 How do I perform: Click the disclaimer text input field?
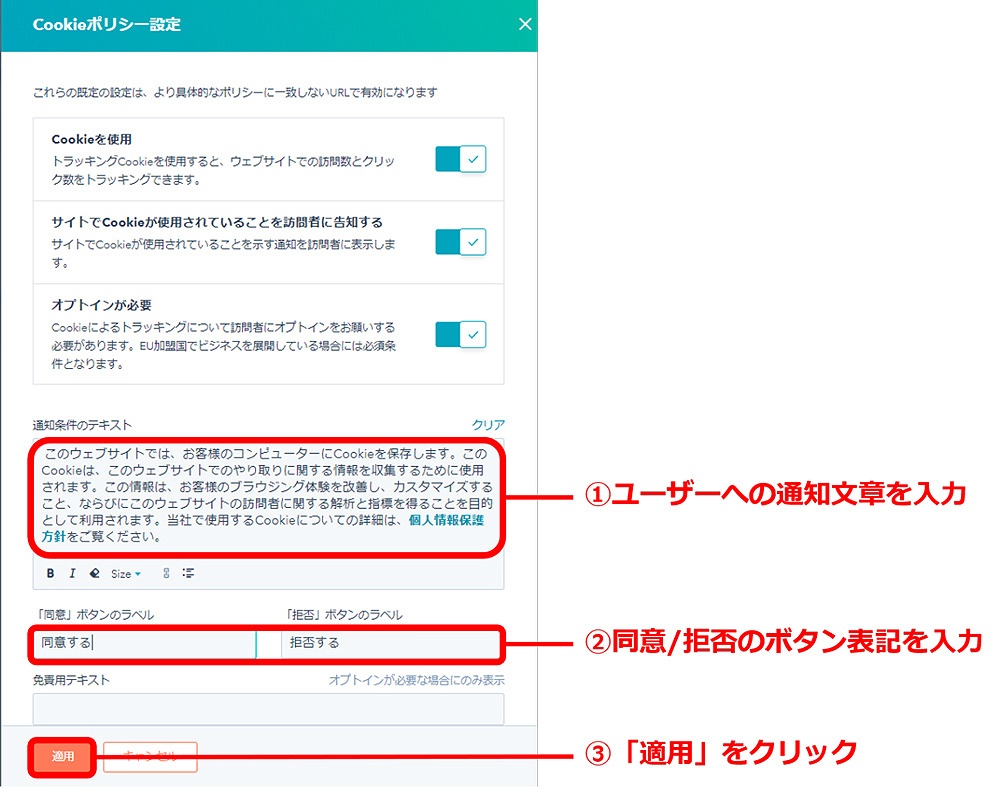[x=268, y=709]
